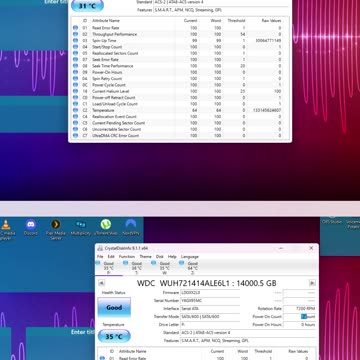Screen dimensions: 360x360
Task: Click the Temperature row raw value
Action: point(267,110)
